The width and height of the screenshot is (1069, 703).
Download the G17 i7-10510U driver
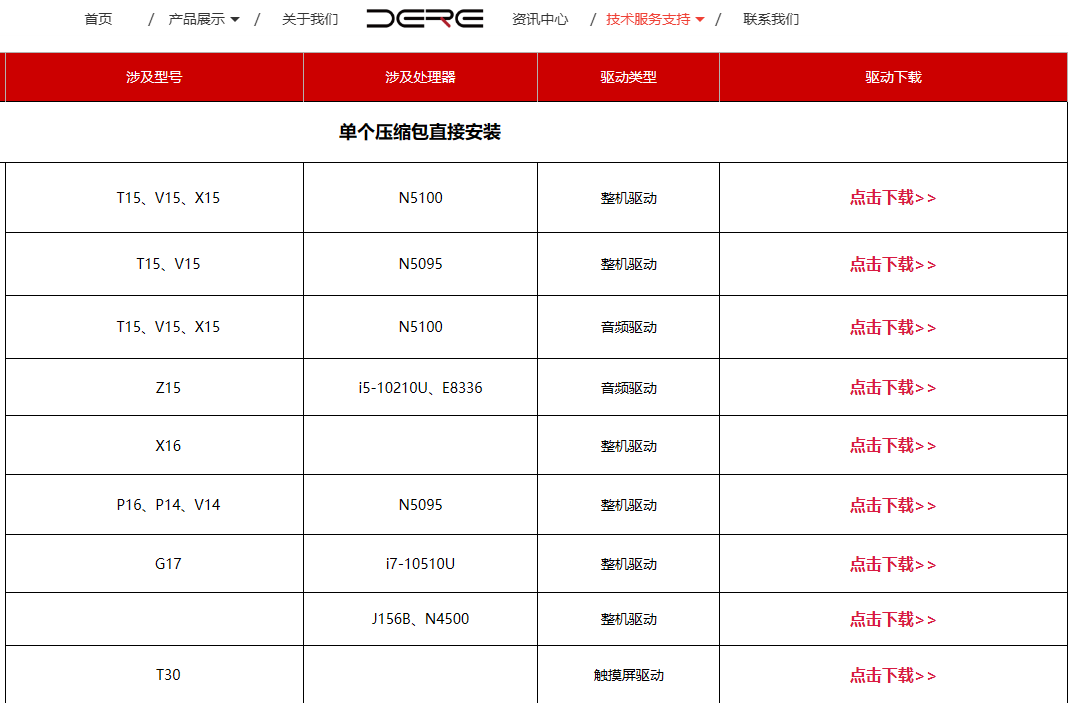point(892,563)
